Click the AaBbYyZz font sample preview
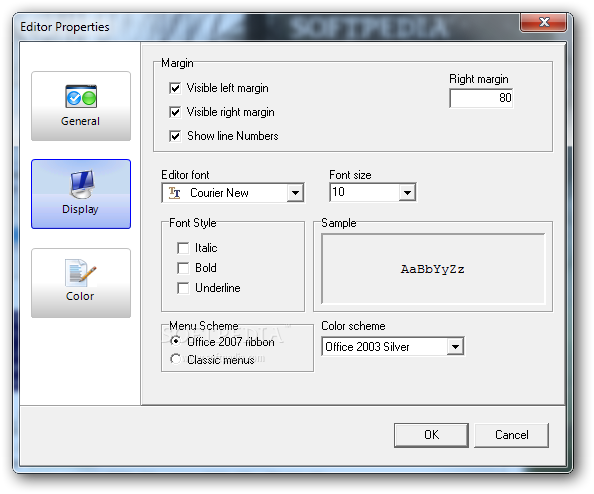Screen dimensions: 594x494 (x=433, y=269)
